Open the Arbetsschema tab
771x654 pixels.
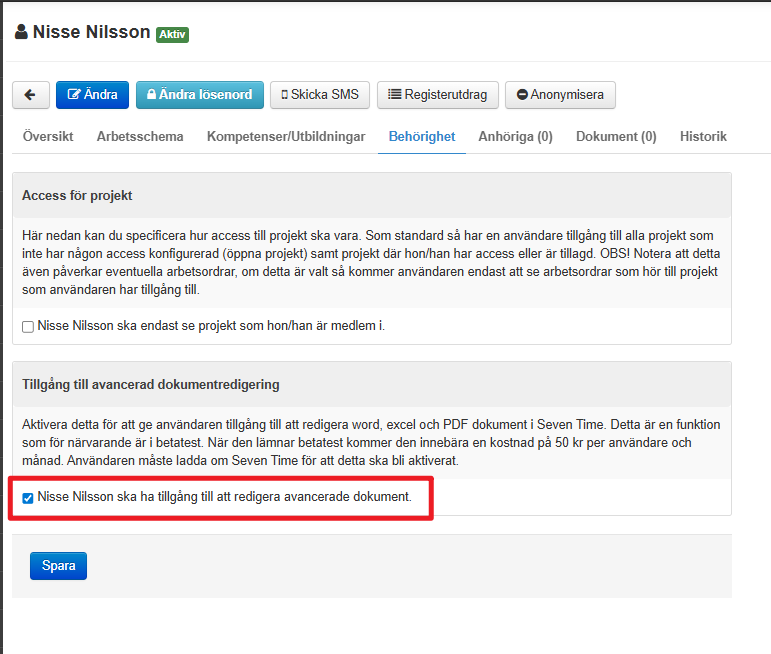pyautogui.click(x=140, y=137)
